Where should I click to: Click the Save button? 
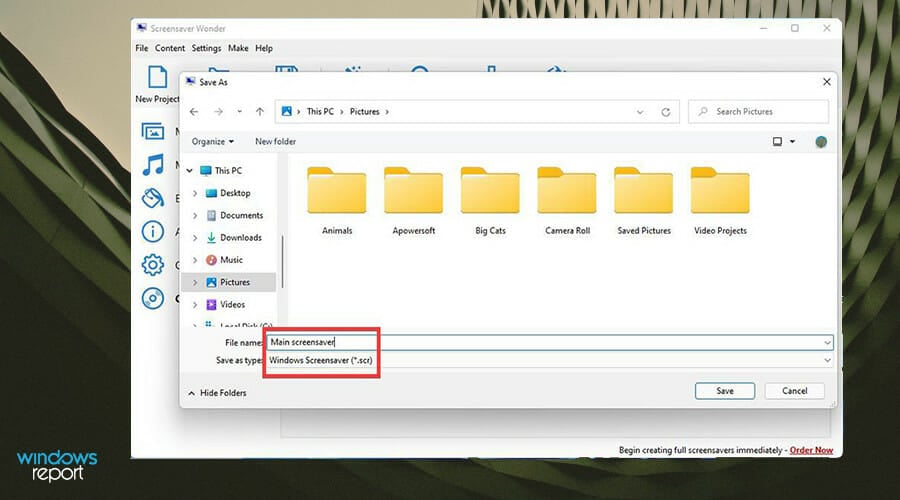[725, 391]
